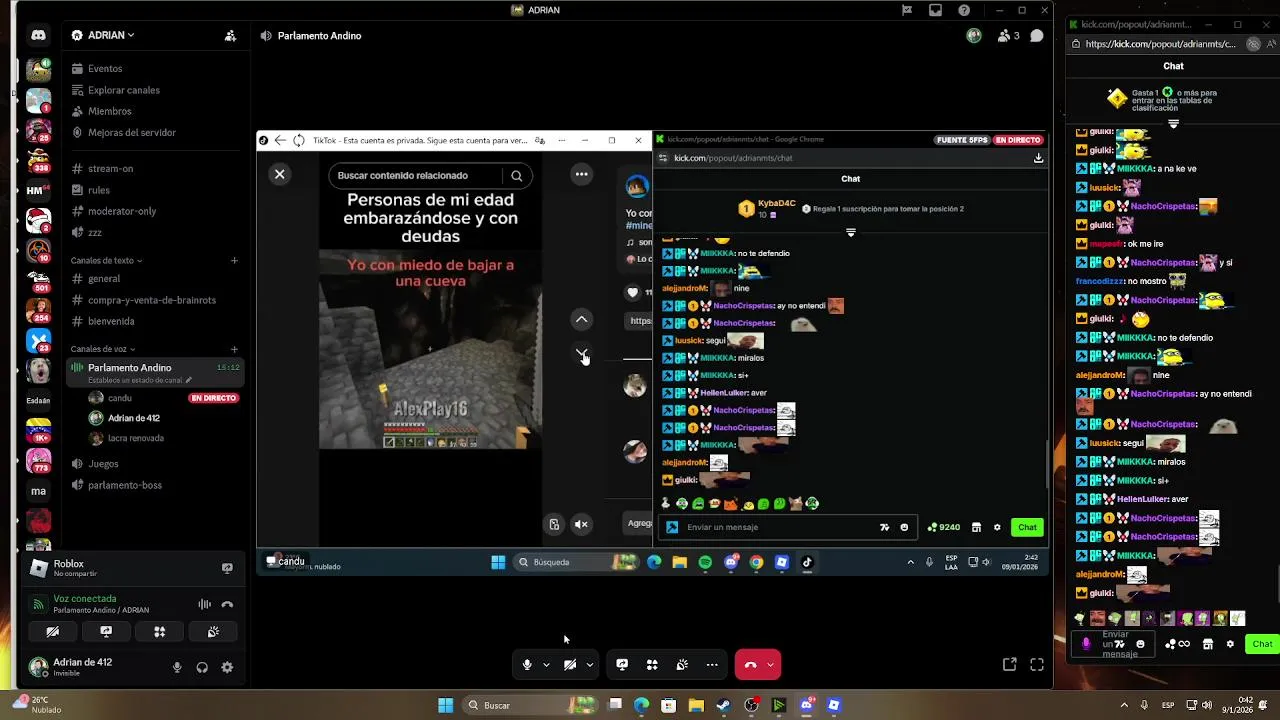Hang up with the red disconnect button
1280x720 pixels.
(x=751, y=664)
